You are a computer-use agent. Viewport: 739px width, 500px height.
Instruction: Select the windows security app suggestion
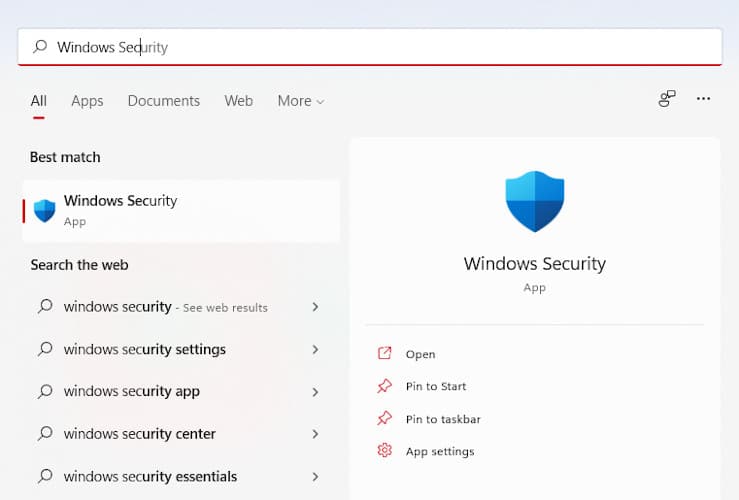click(x=179, y=391)
